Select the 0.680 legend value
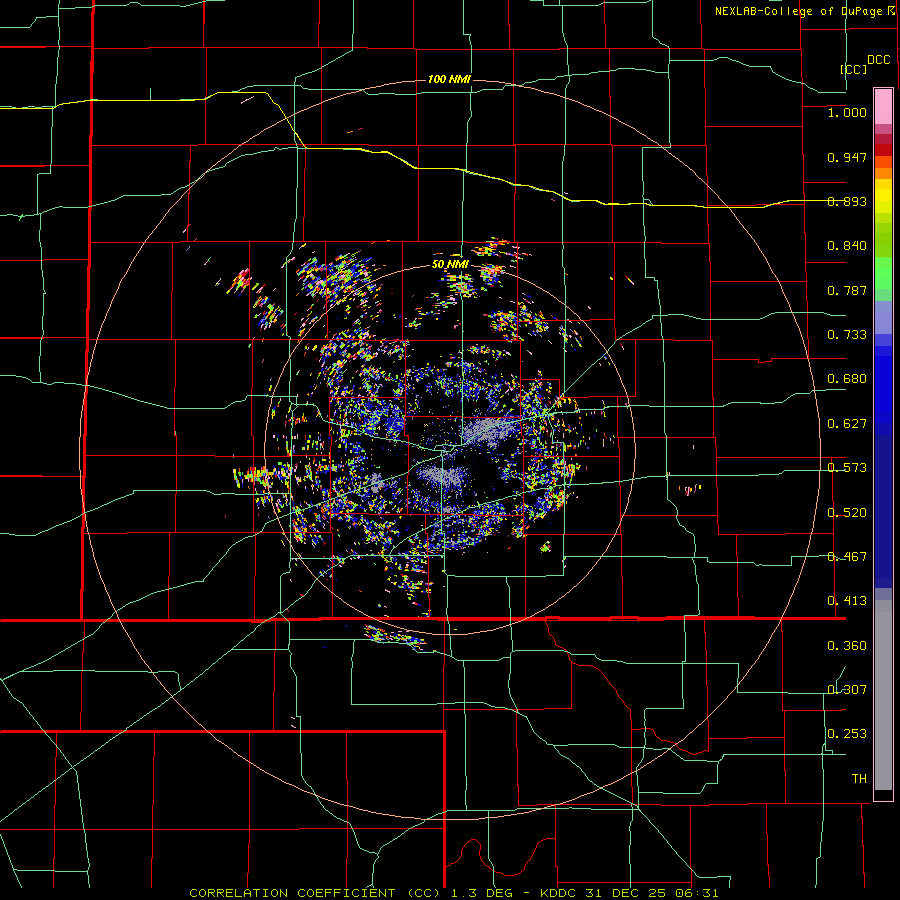This screenshot has width=900, height=900. (847, 379)
